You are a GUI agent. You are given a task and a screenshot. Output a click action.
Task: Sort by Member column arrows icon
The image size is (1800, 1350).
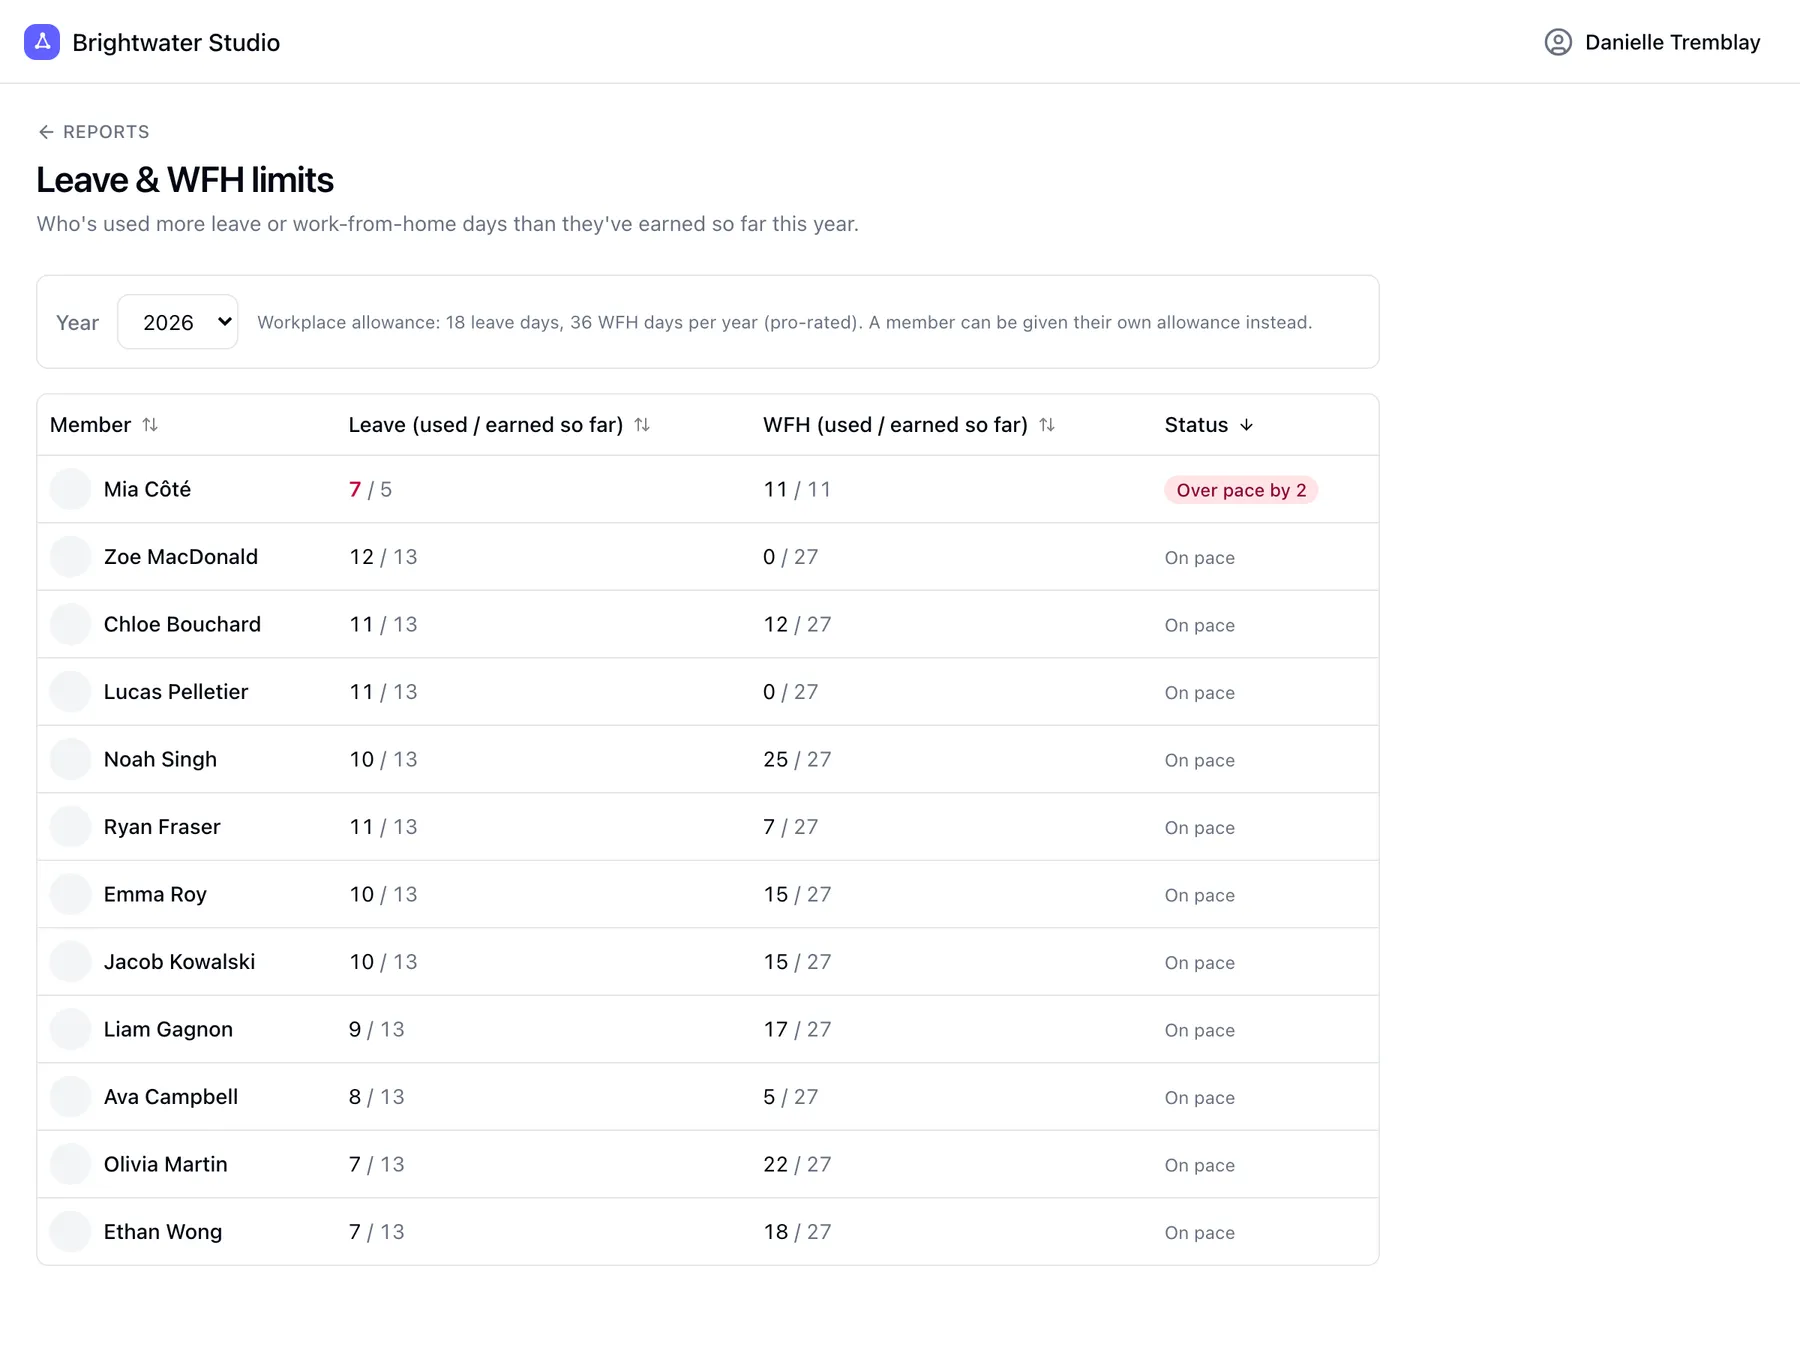click(150, 425)
